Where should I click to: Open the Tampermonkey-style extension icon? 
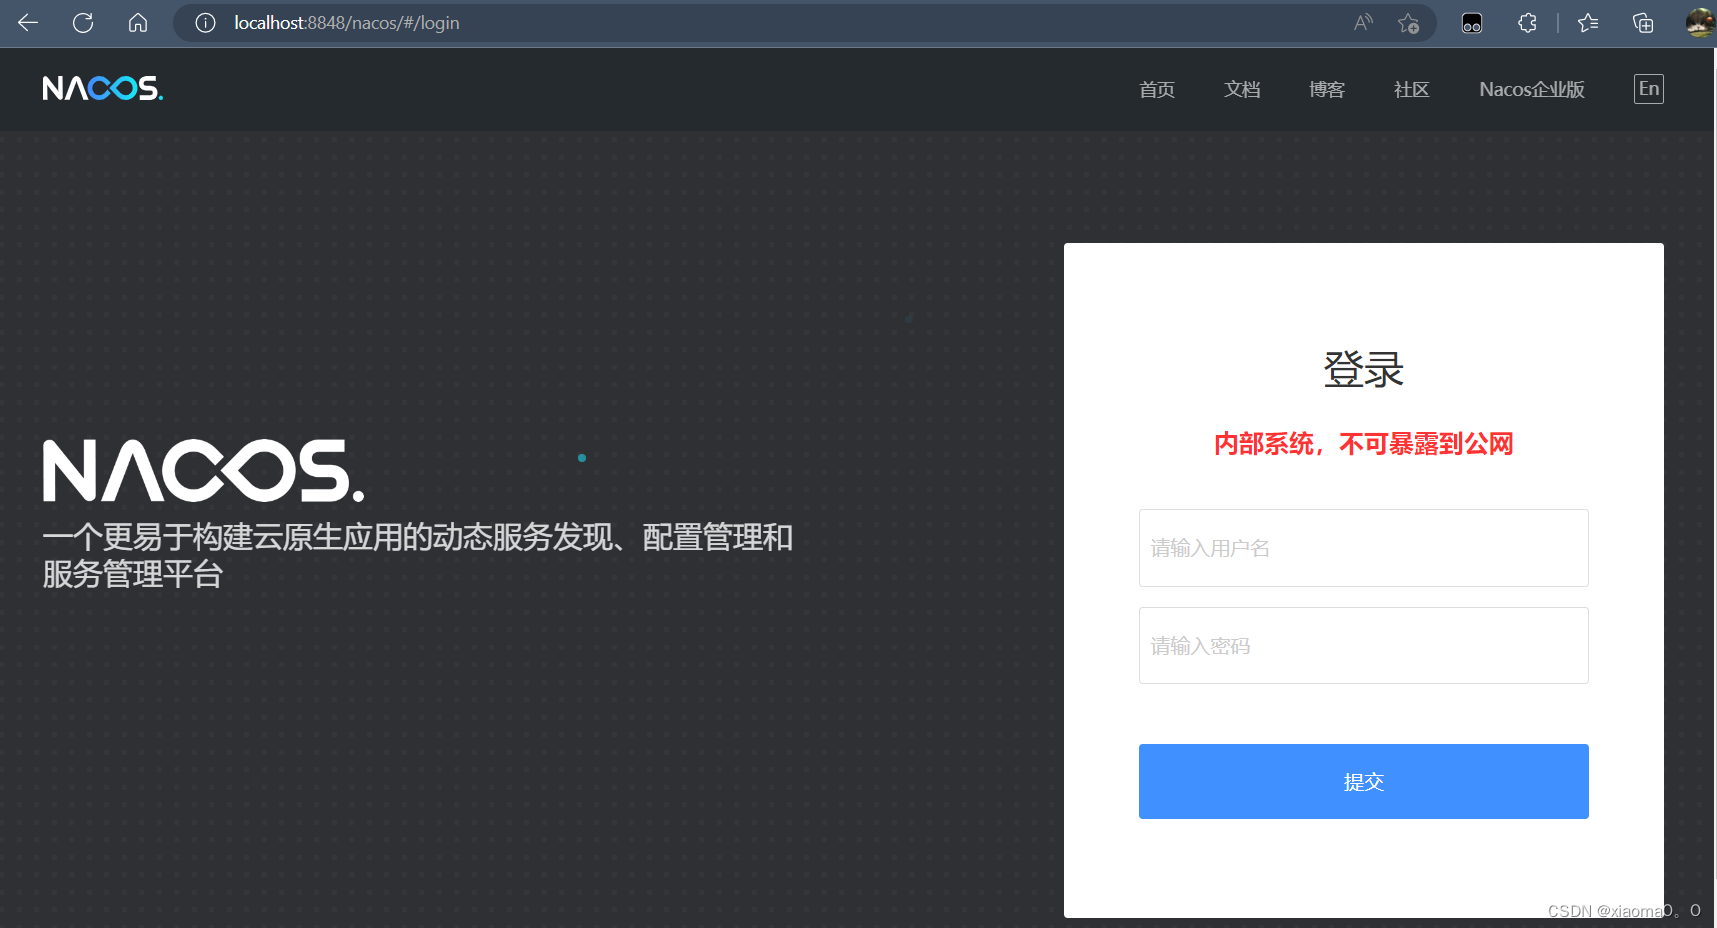coord(1472,23)
